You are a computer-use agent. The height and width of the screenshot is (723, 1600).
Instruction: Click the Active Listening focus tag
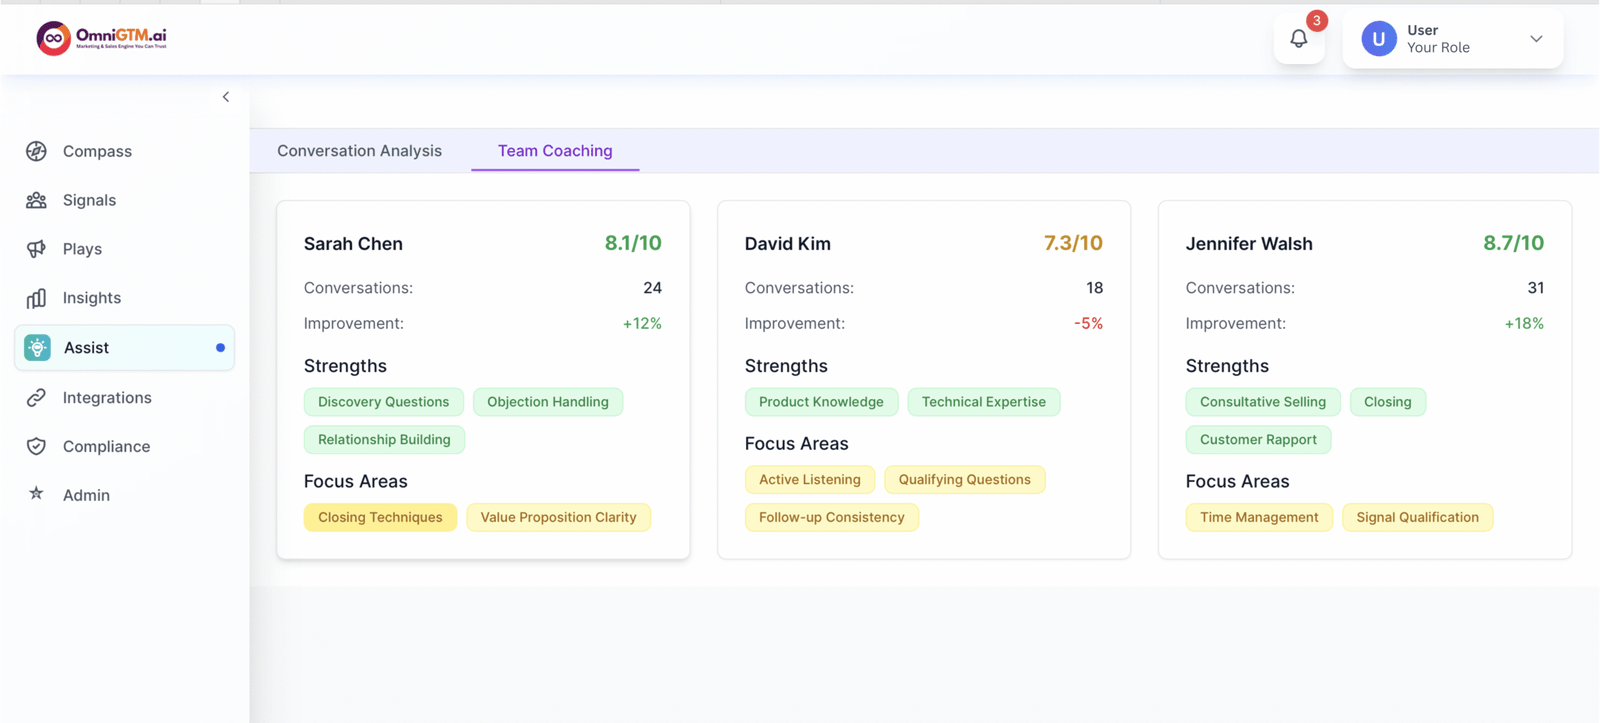click(809, 480)
